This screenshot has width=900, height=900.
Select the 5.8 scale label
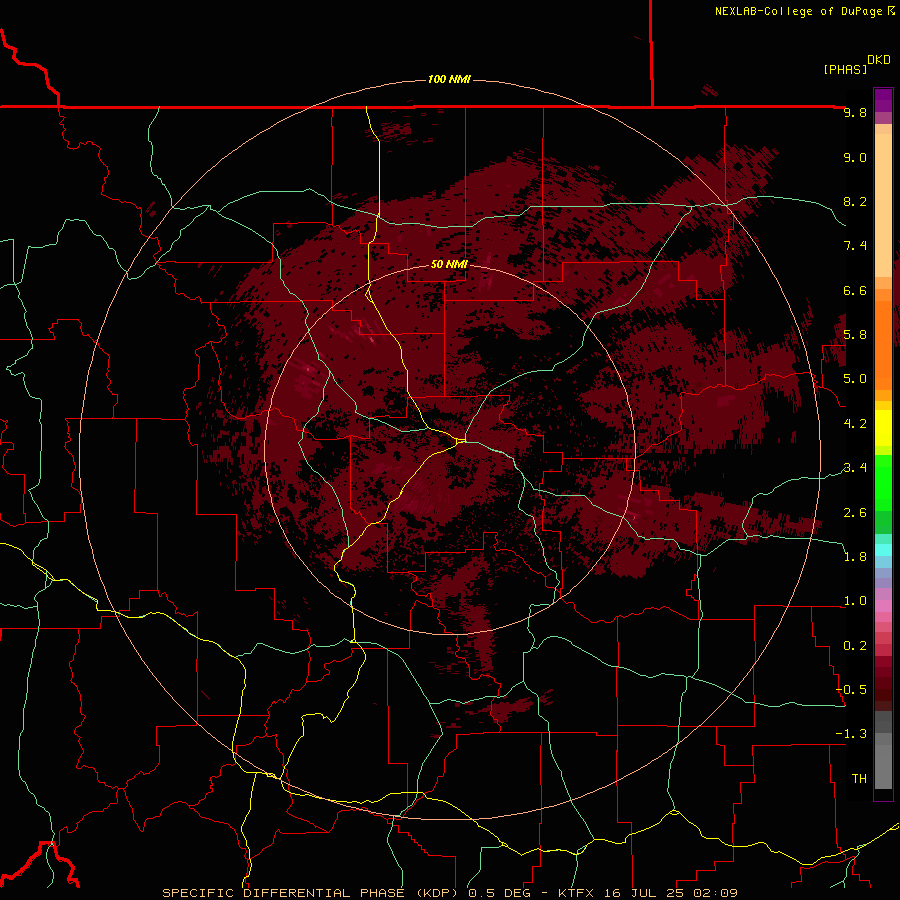(x=855, y=335)
